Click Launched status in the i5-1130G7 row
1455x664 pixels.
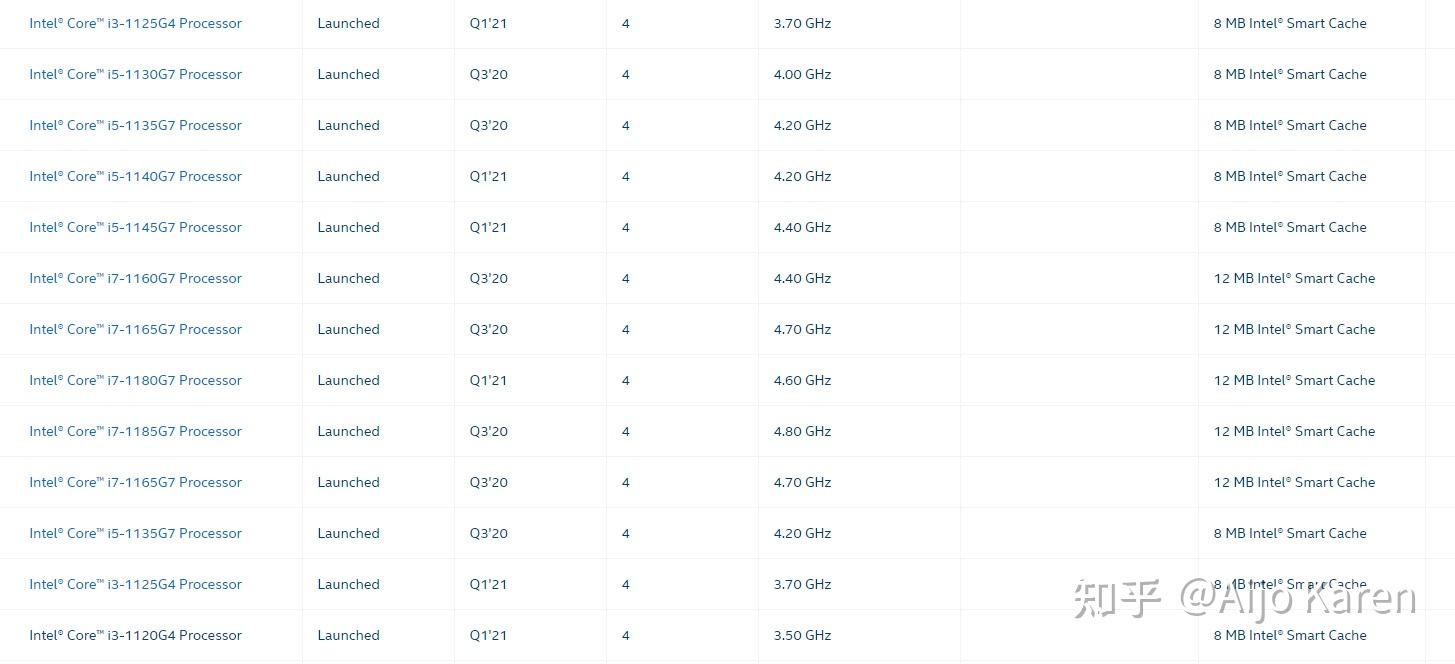click(x=348, y=74)
